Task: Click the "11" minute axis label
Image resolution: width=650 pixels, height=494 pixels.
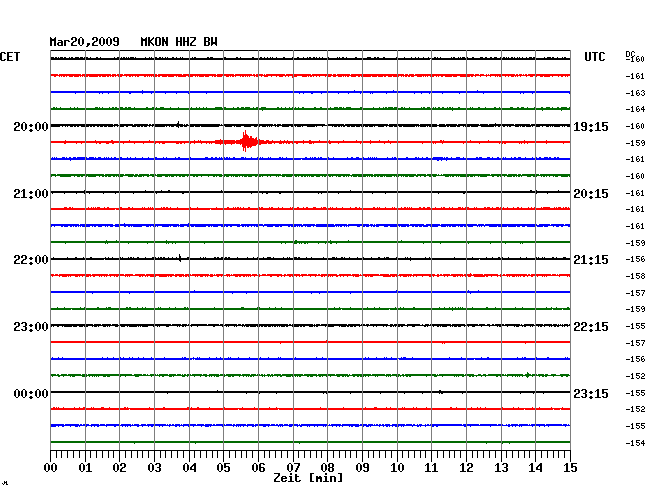Action: [x=431, y=468]
